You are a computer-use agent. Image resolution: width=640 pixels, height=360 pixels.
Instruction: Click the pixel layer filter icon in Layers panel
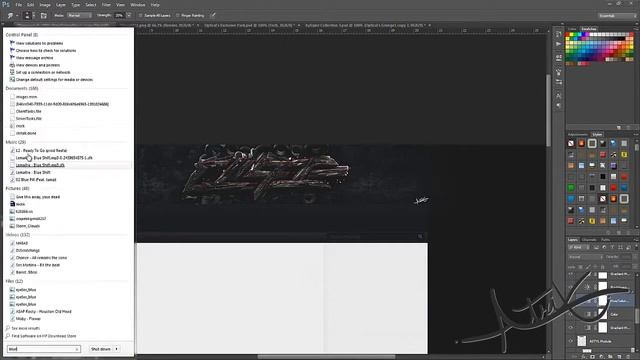pyautogui.click(x=596, y=247)
